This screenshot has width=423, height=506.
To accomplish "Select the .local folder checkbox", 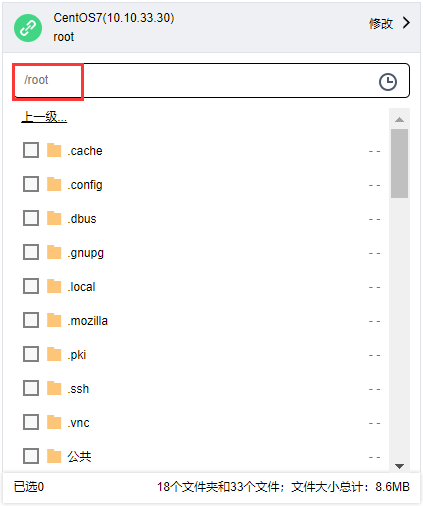I will pos(31,286).
